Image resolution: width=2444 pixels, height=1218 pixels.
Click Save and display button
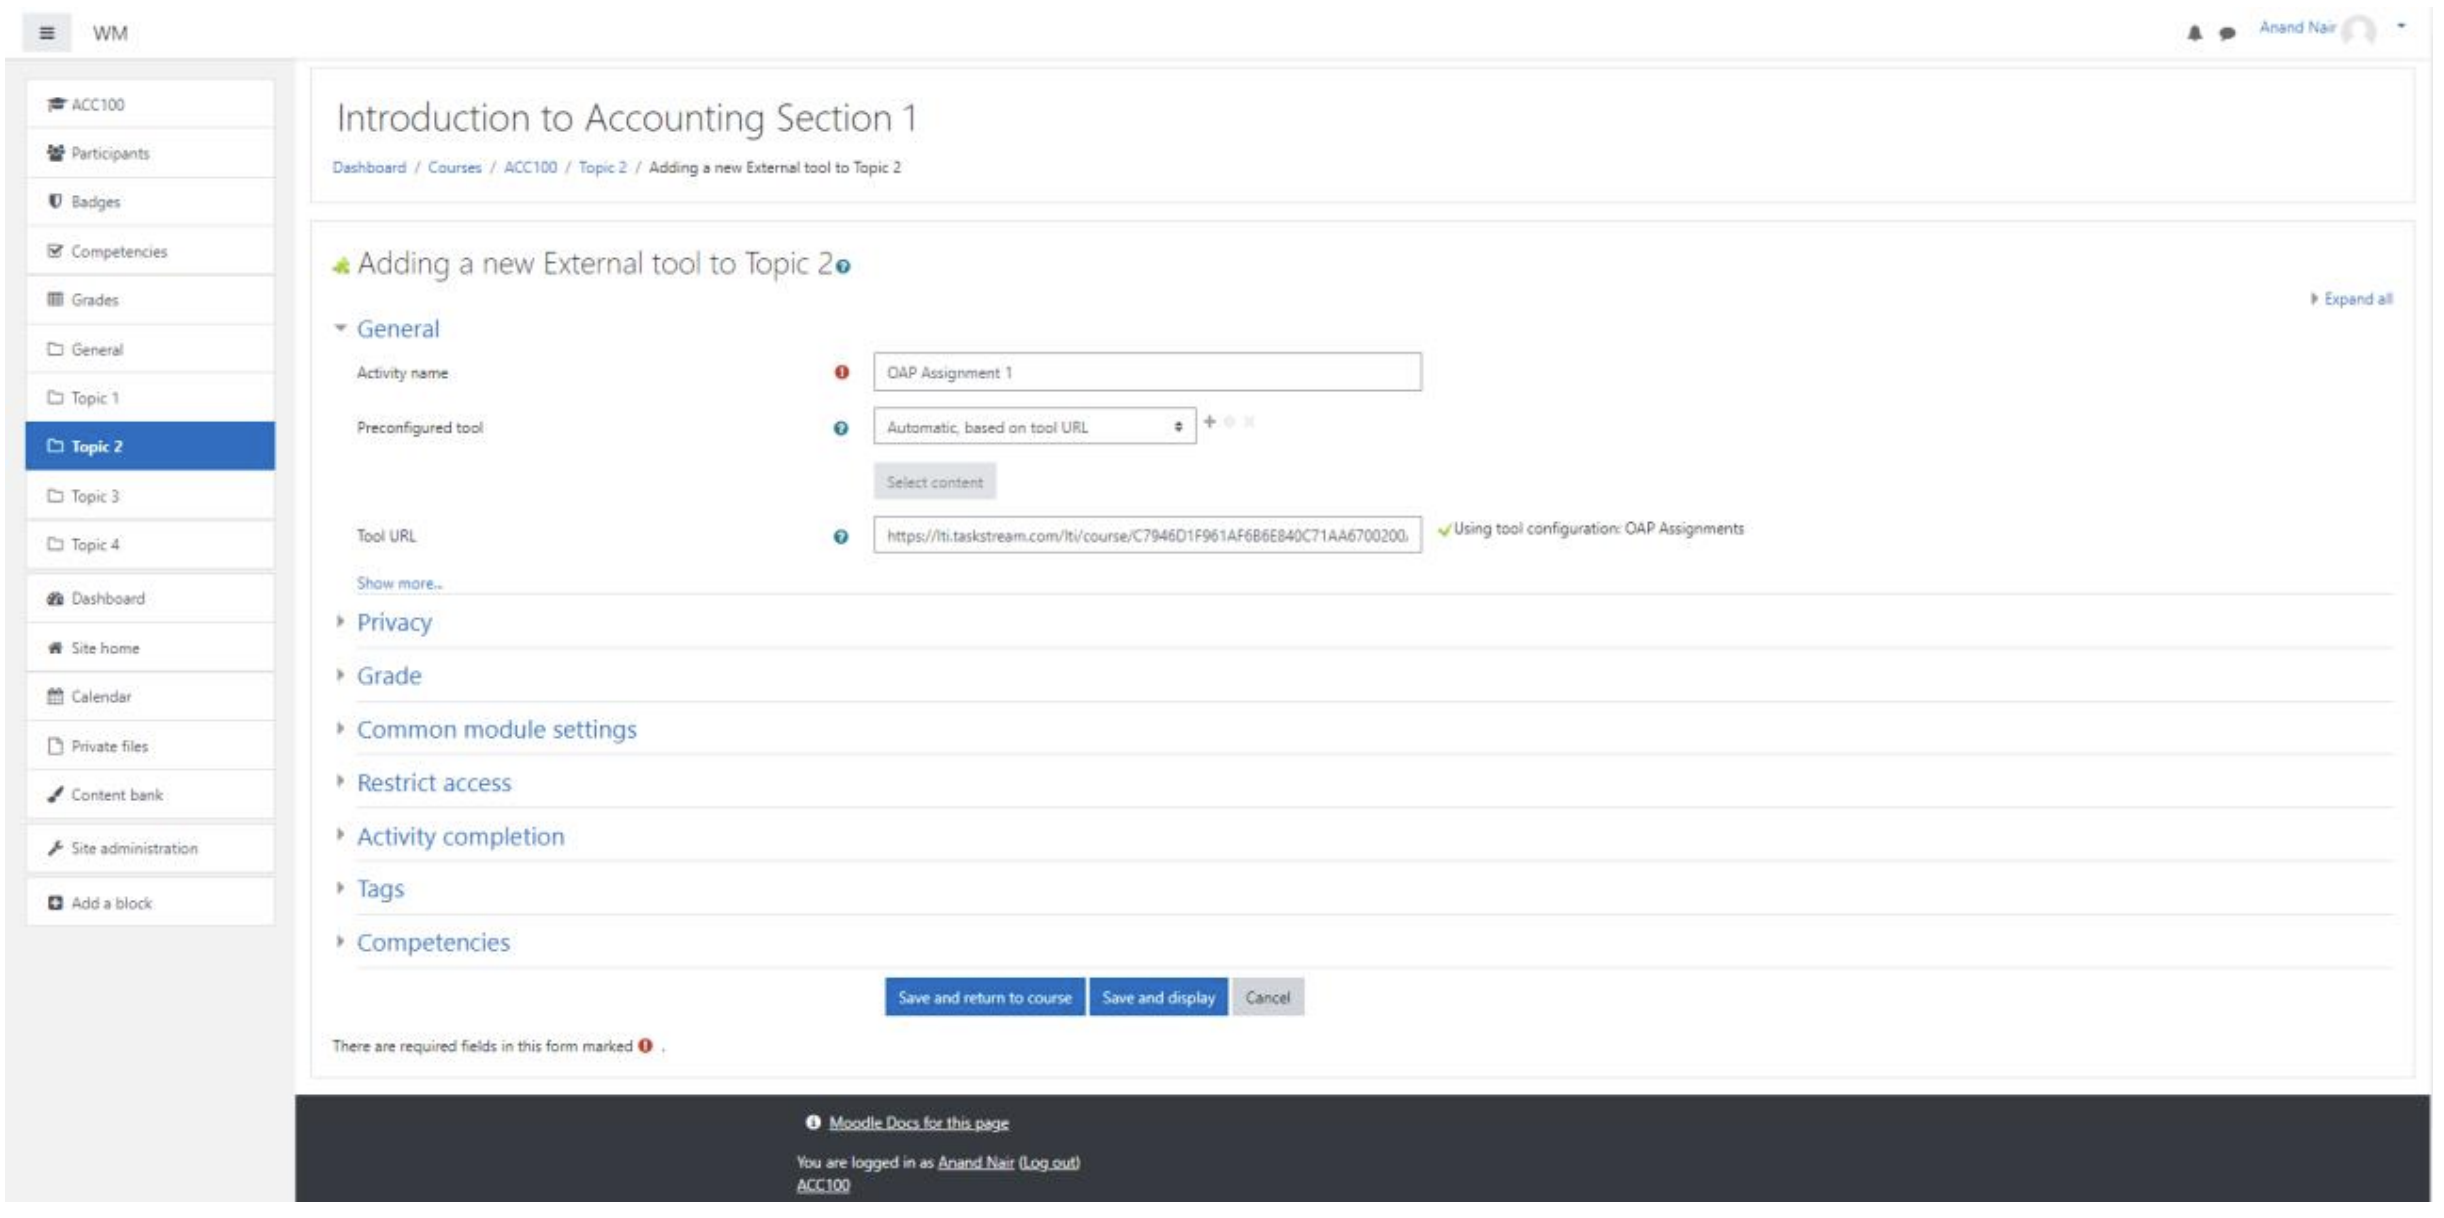tap(1158, 997)
